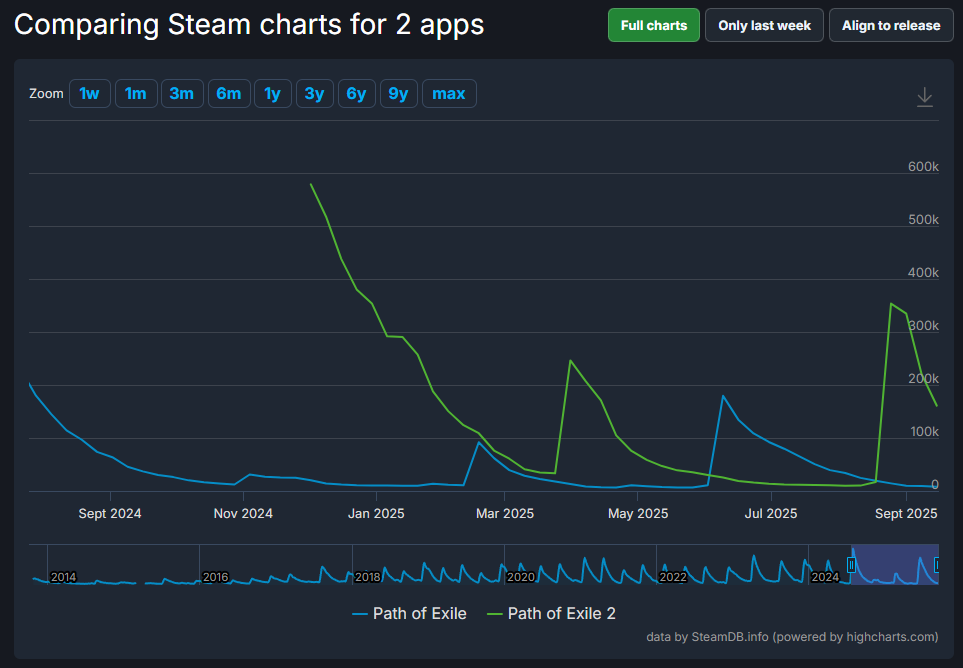Set zoom range to 1y
The width and height of the screenshot is (963, 668).
coord(273,93)
